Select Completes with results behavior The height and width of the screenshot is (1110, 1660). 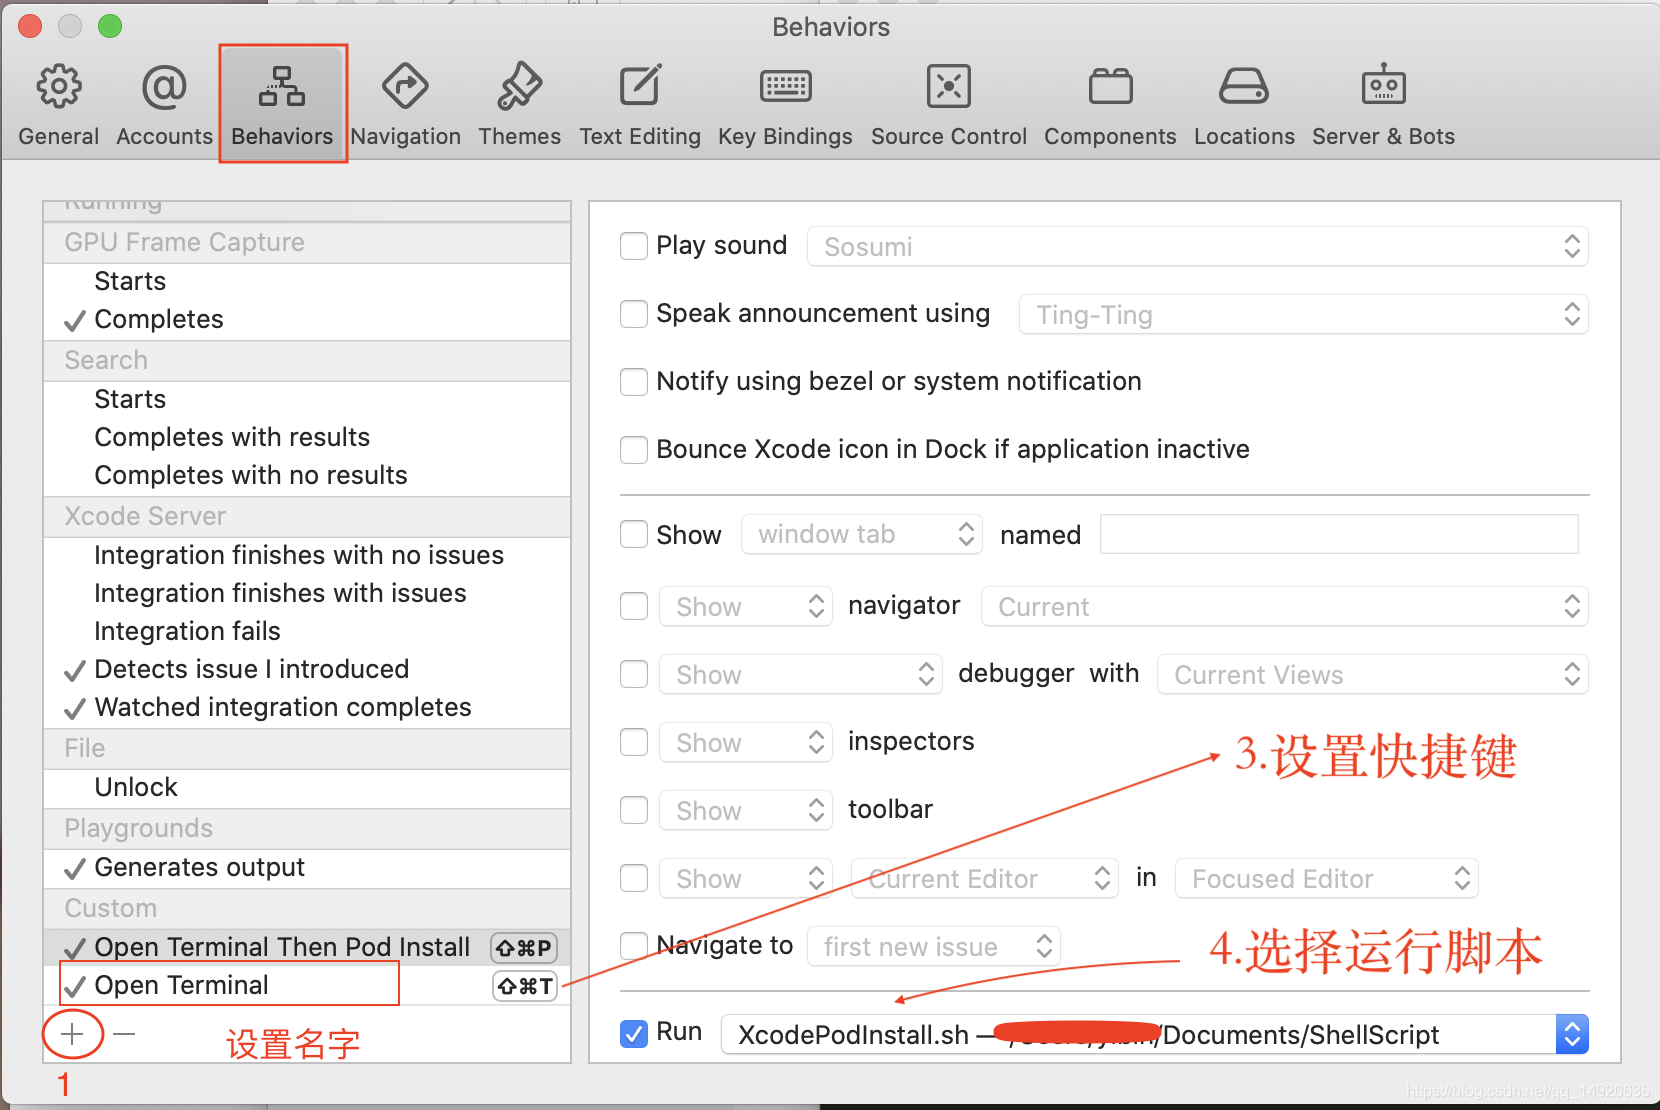307,438
